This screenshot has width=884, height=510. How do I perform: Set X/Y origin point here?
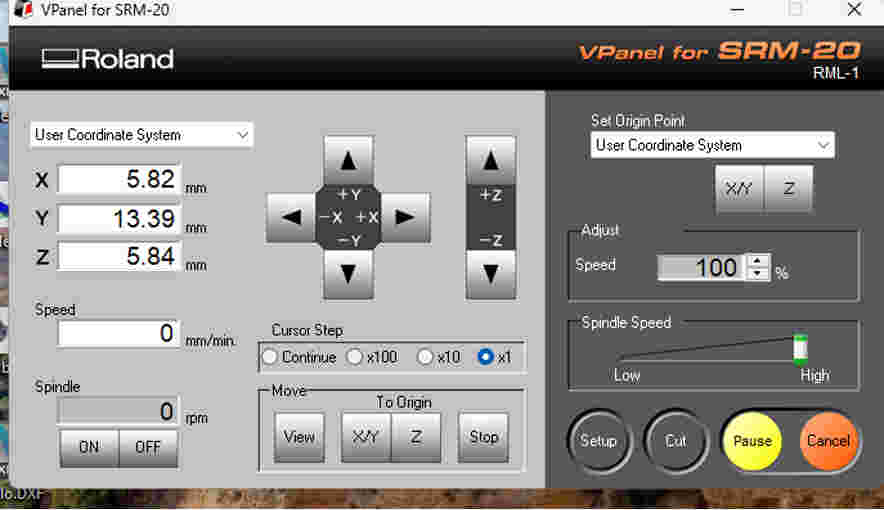(739, 188)
